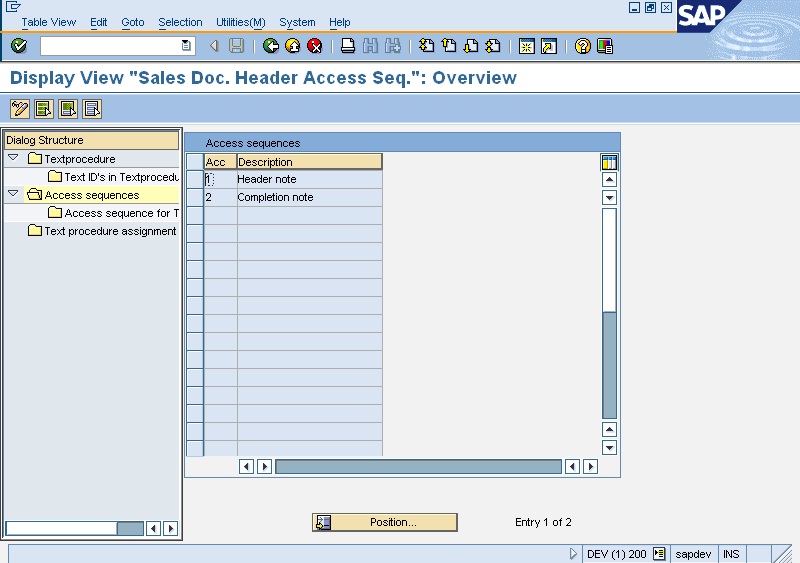Collapse the command field arrow
This screenshot has height=563, width=800.
(214, 46)
